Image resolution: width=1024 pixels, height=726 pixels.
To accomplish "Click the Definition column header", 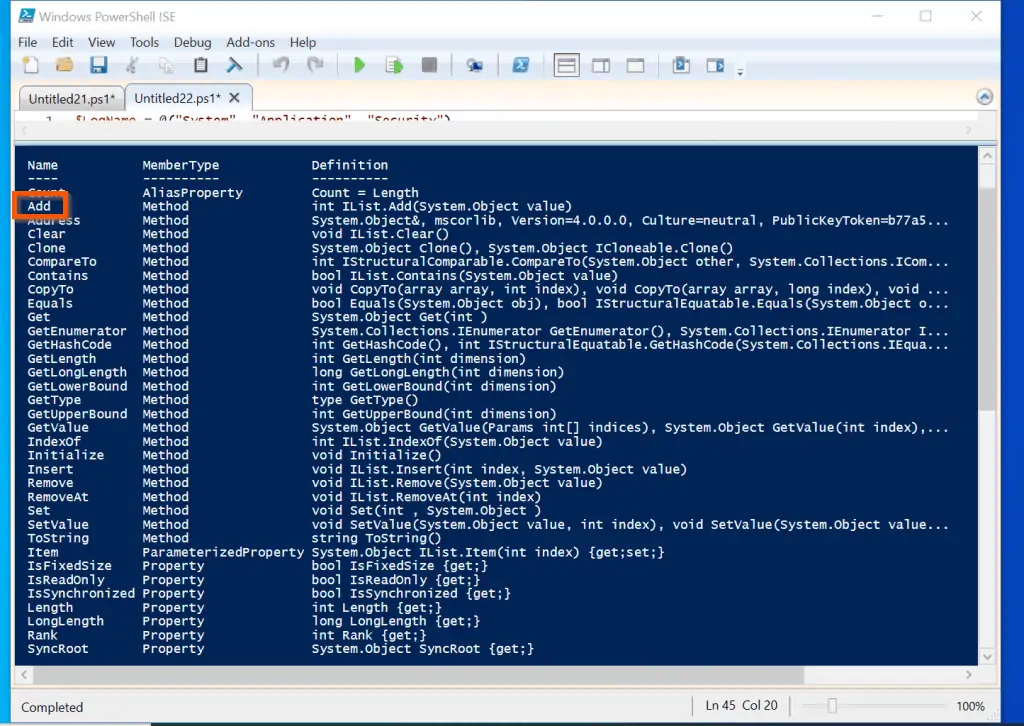I will pyautogui.click(x=349, y=165).
